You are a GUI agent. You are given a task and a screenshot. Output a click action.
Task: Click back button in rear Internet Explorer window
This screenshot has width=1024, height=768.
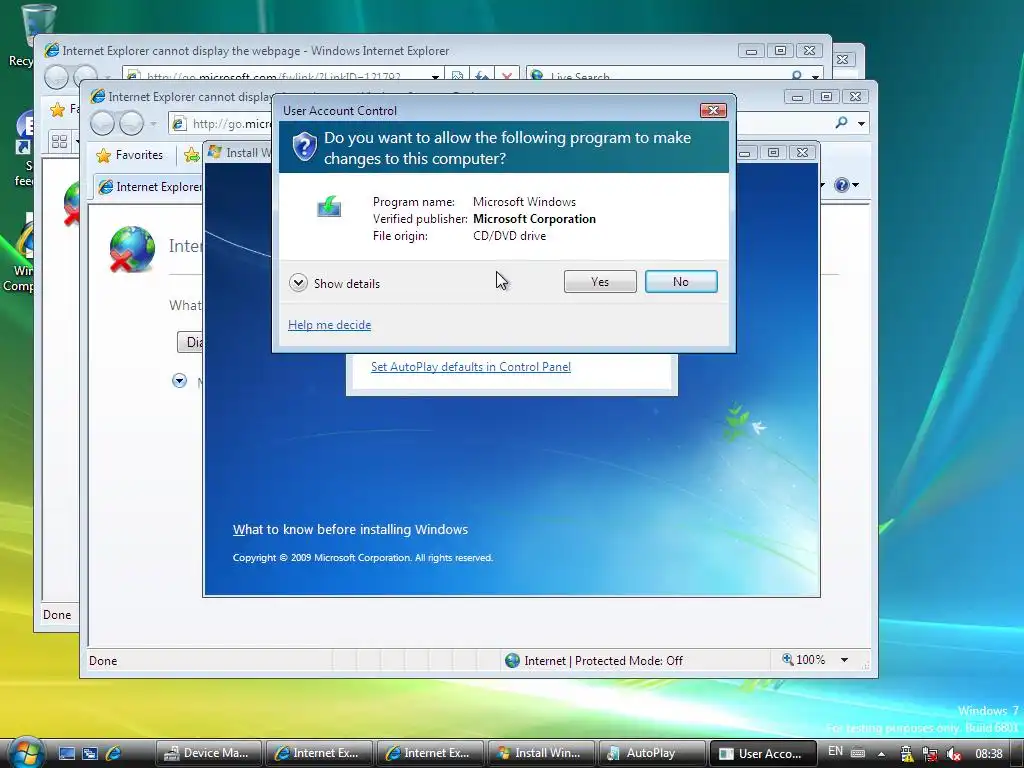[56, 77]
